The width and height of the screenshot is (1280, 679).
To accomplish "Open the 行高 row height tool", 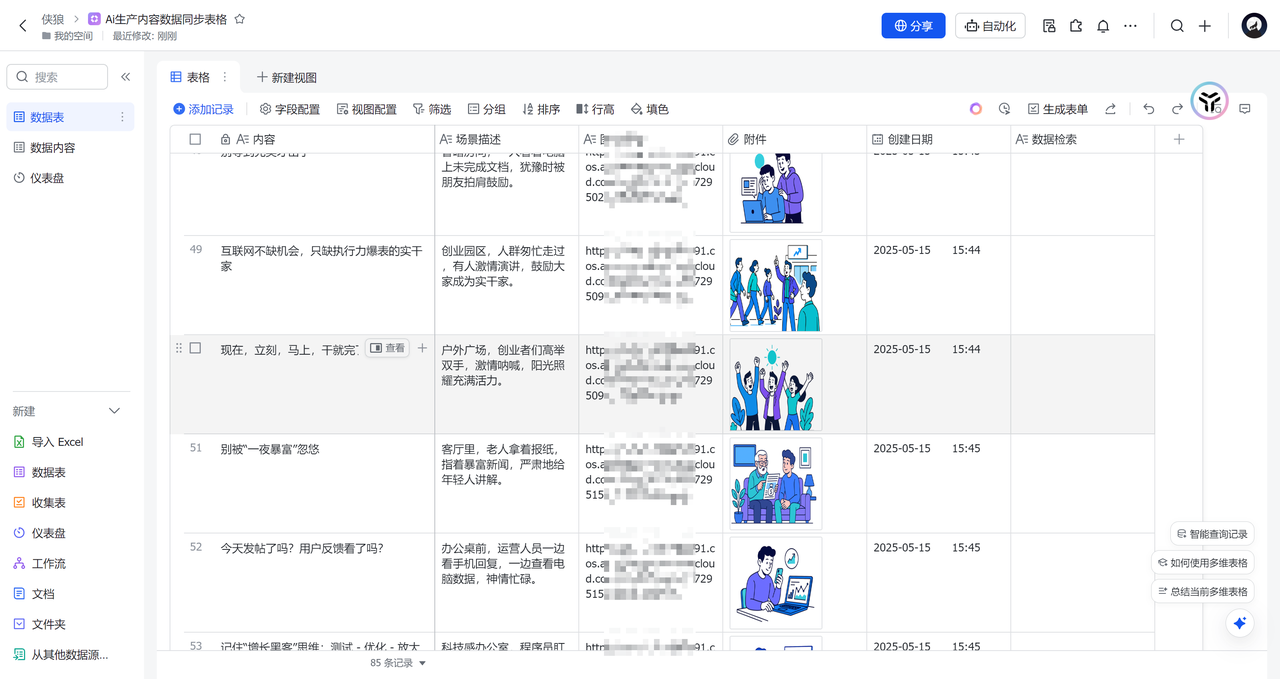I will pyautogui.click(x=596, y=109).
